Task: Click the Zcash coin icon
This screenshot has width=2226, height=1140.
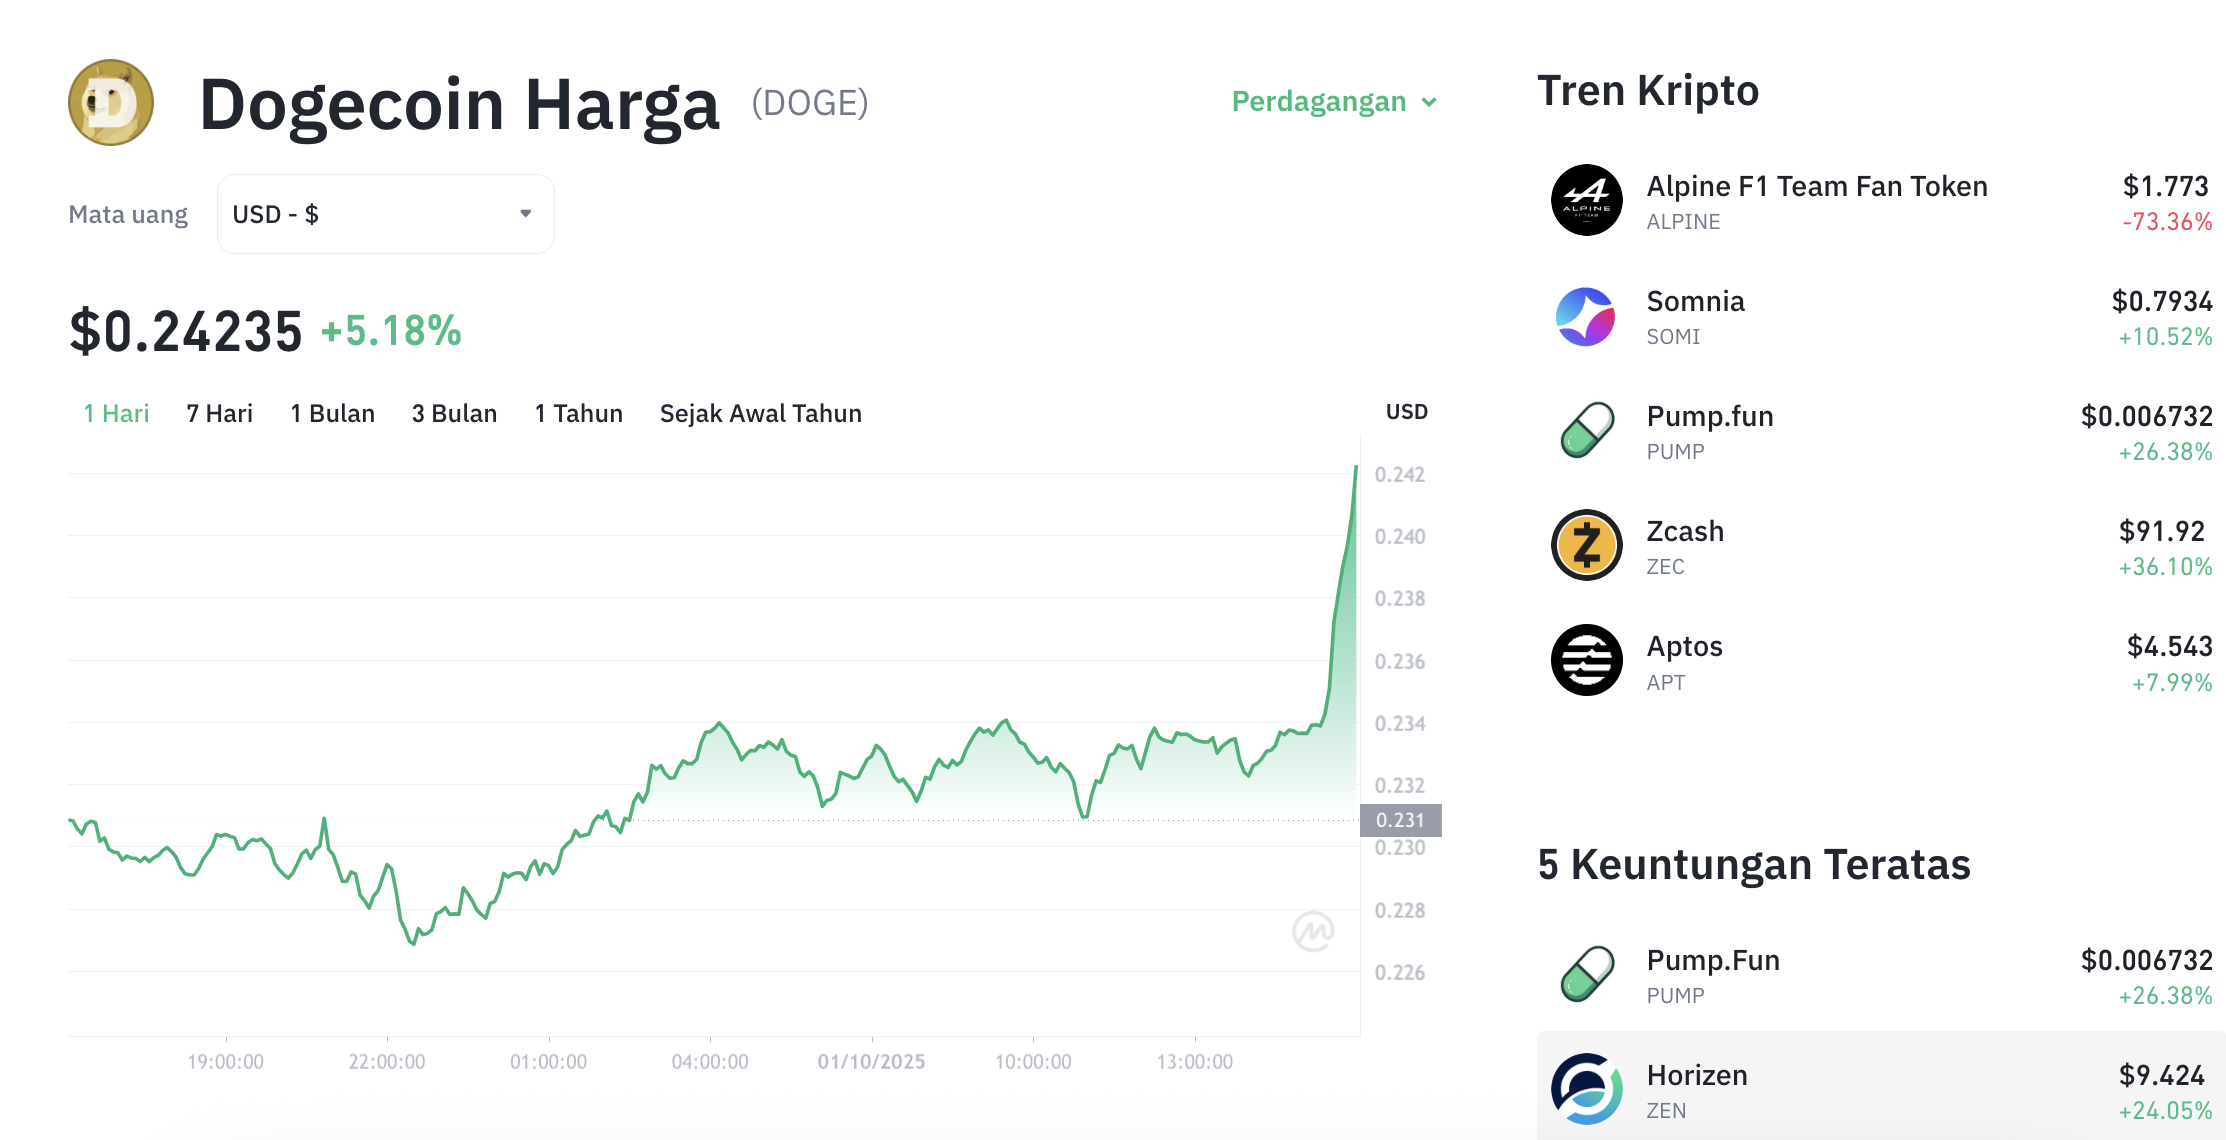Action: click(1586, 546)
